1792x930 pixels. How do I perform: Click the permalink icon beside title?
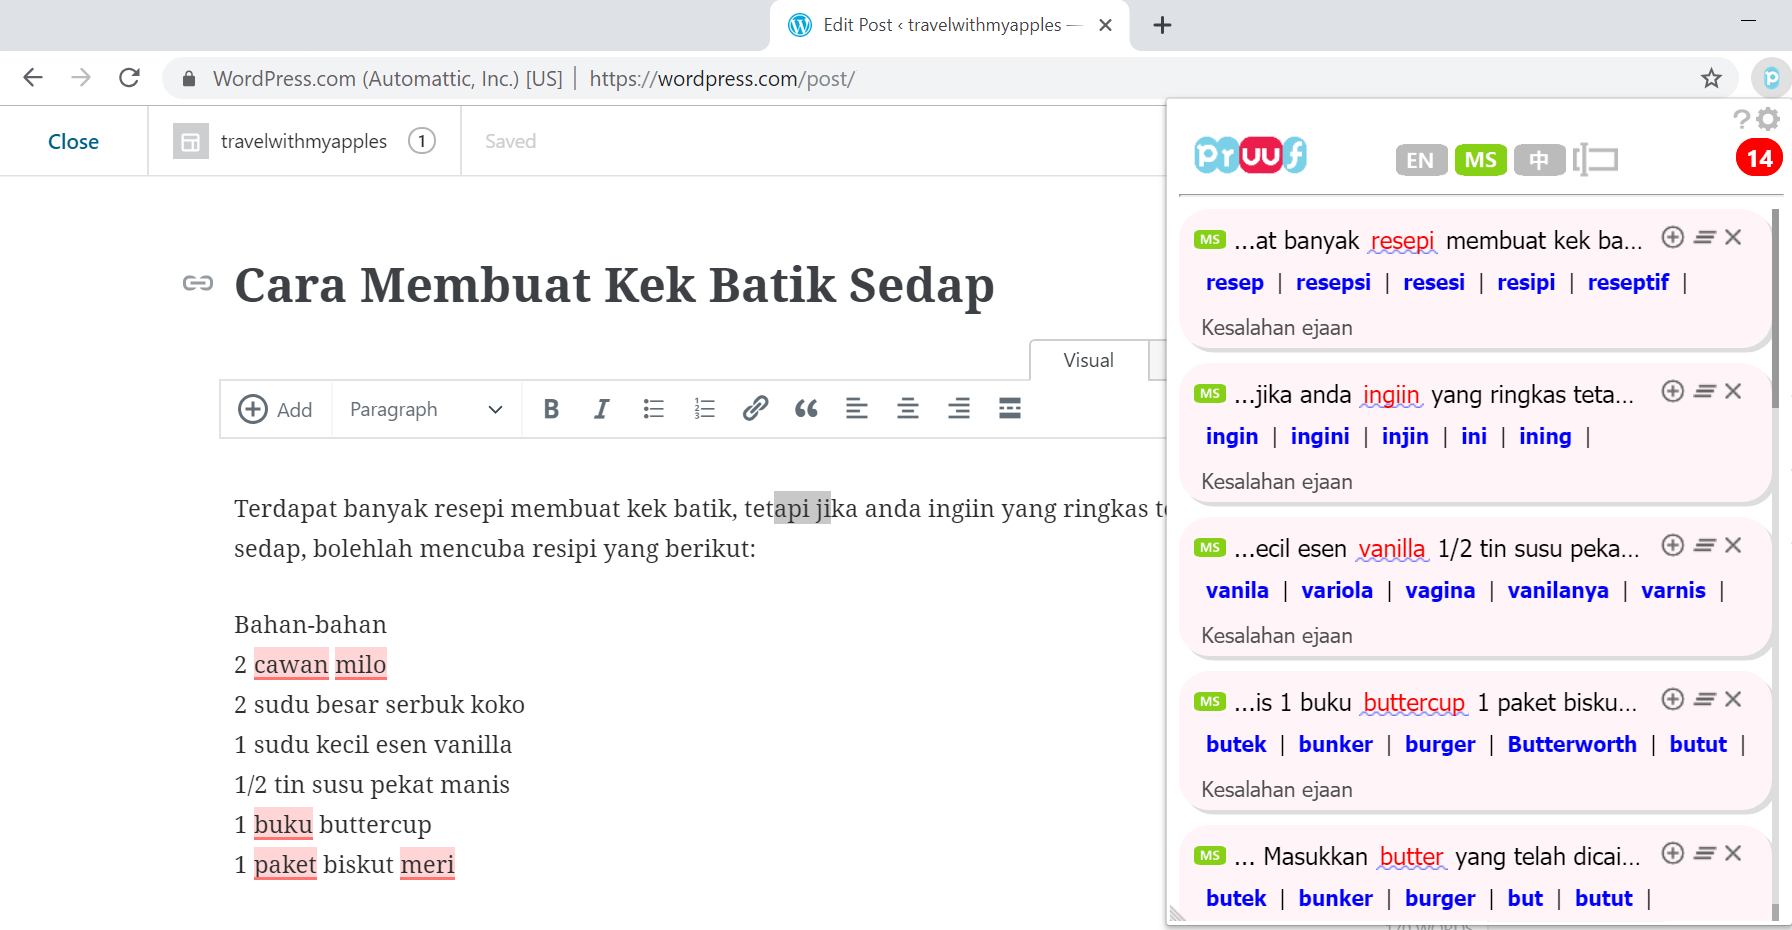(198, 283)
